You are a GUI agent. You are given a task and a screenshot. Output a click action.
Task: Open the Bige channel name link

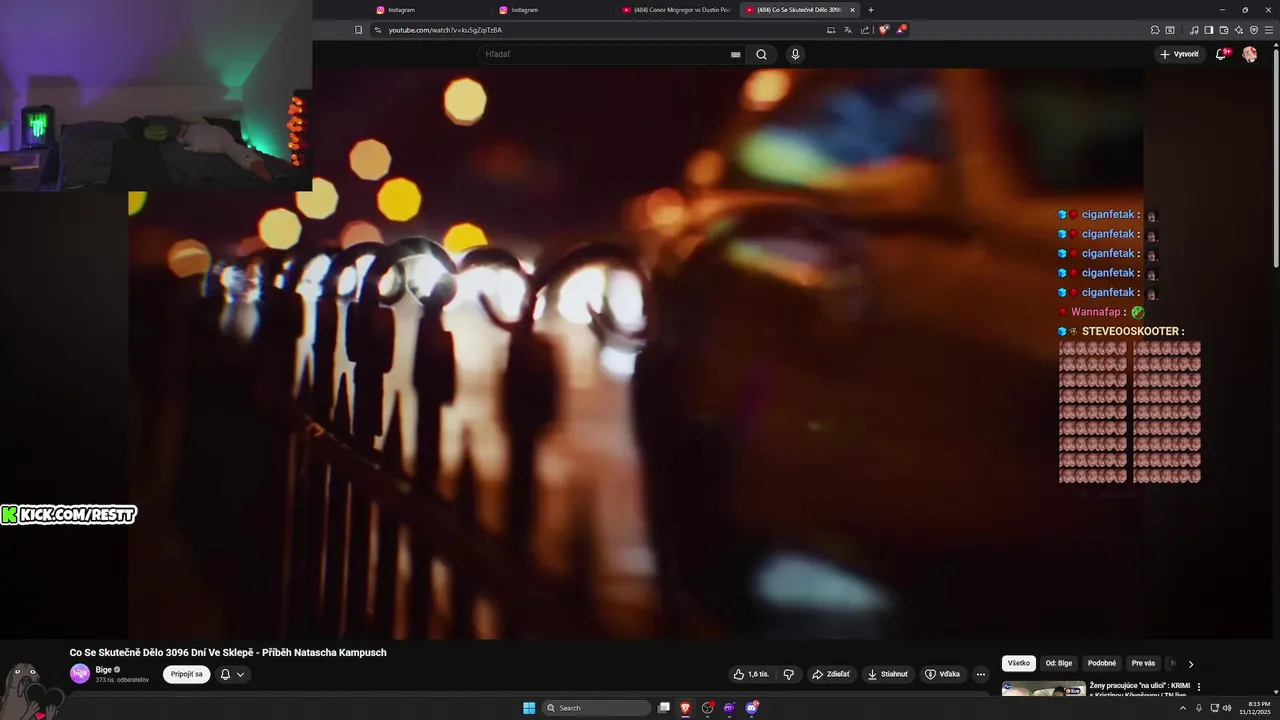click(x=104, y=670)
